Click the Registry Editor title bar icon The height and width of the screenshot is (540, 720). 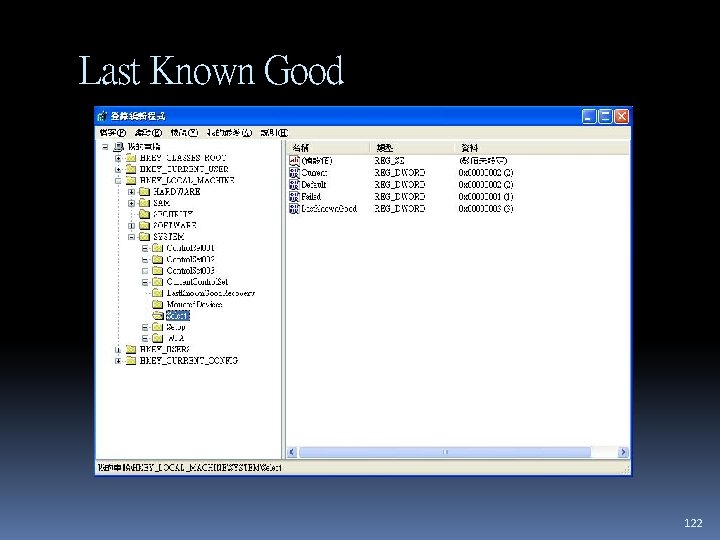point(102,116)
